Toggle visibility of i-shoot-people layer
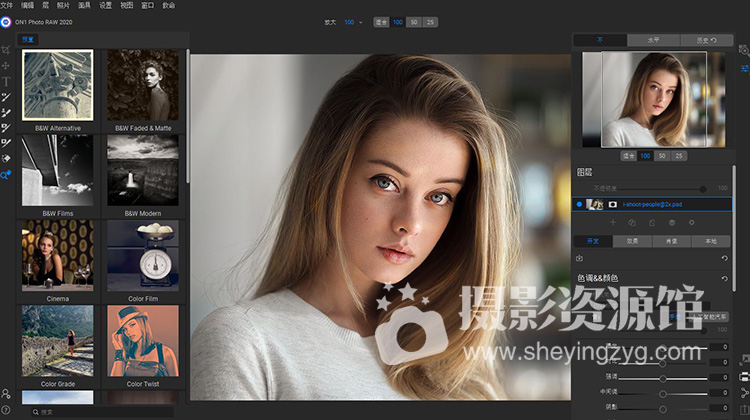This screenshot has width=750, height=420. point(579,204)
